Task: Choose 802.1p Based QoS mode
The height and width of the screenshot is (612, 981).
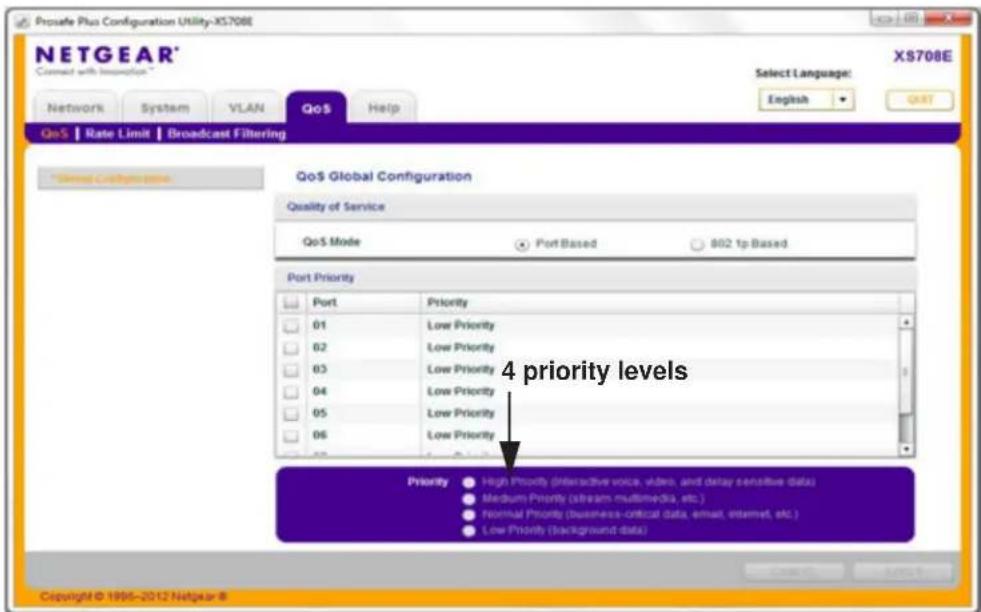Action: point(697,245)
